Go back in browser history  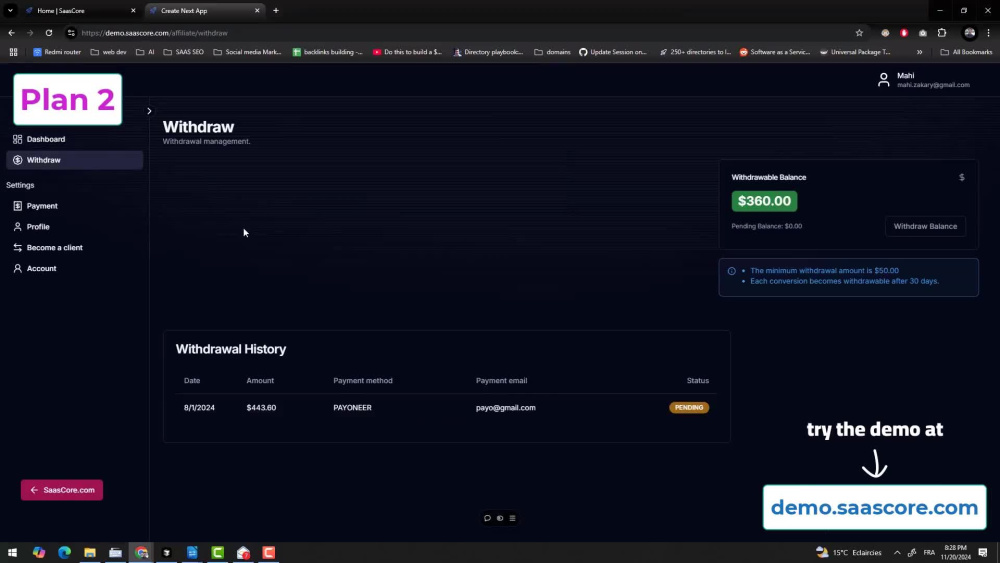(x=11, y=33)
